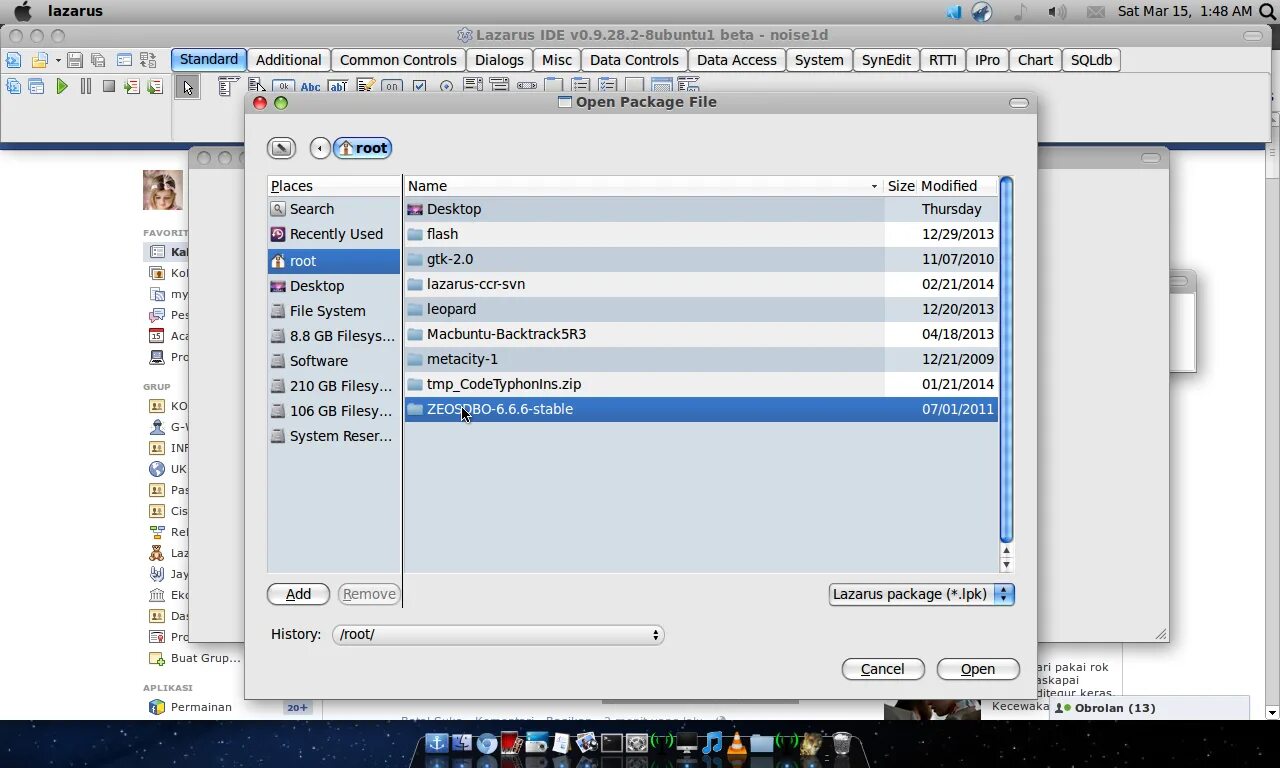Image resolution: width=1280 pixels, height=768 pixels.
Task: Open the lazarus menu in menu bar
Action: click(x=75, y=11)
